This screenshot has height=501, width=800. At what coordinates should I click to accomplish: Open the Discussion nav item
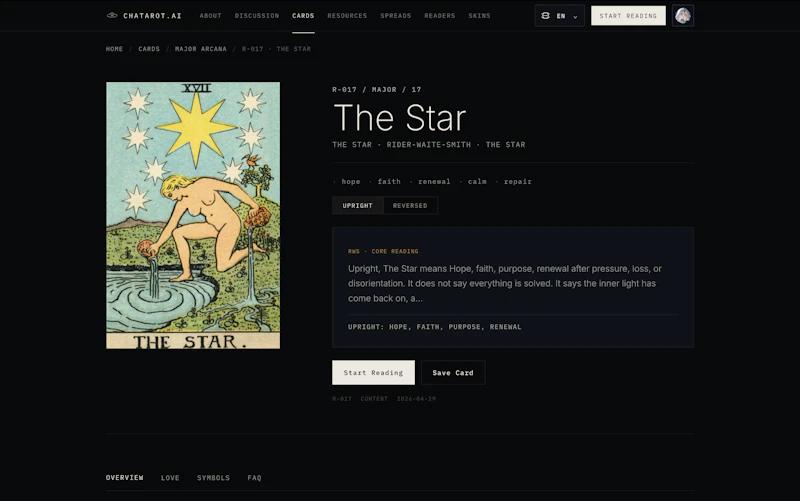pos(257,16)
